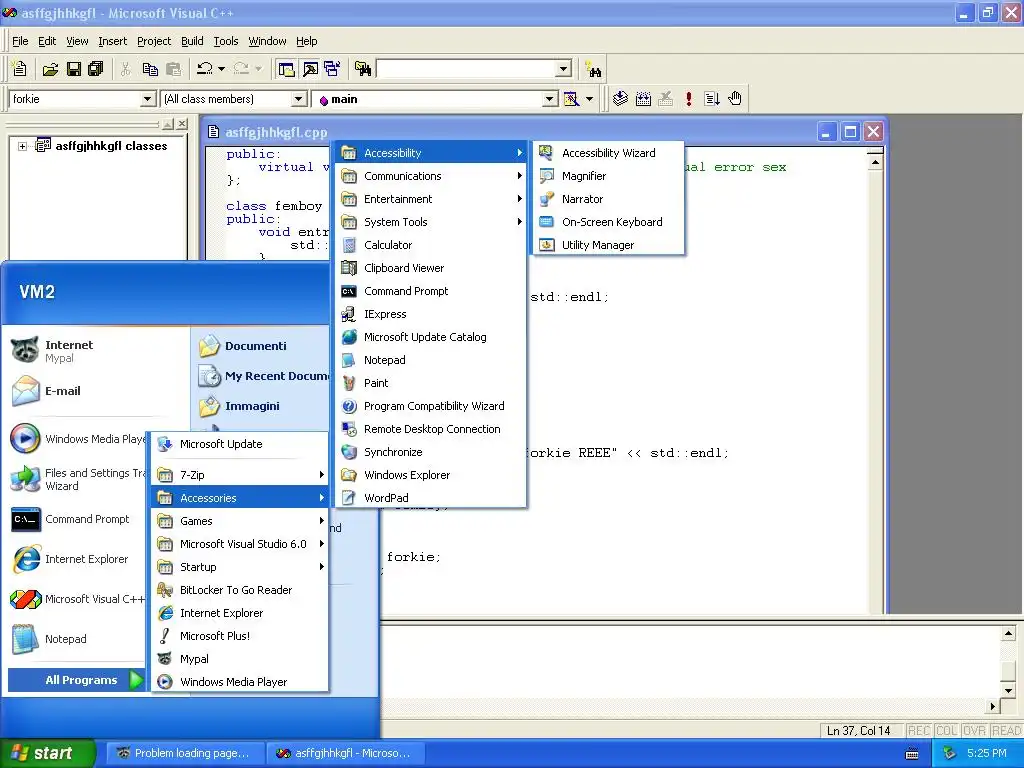Toggle the Output window icon
1024x768 pixels.
coord(310,69)
